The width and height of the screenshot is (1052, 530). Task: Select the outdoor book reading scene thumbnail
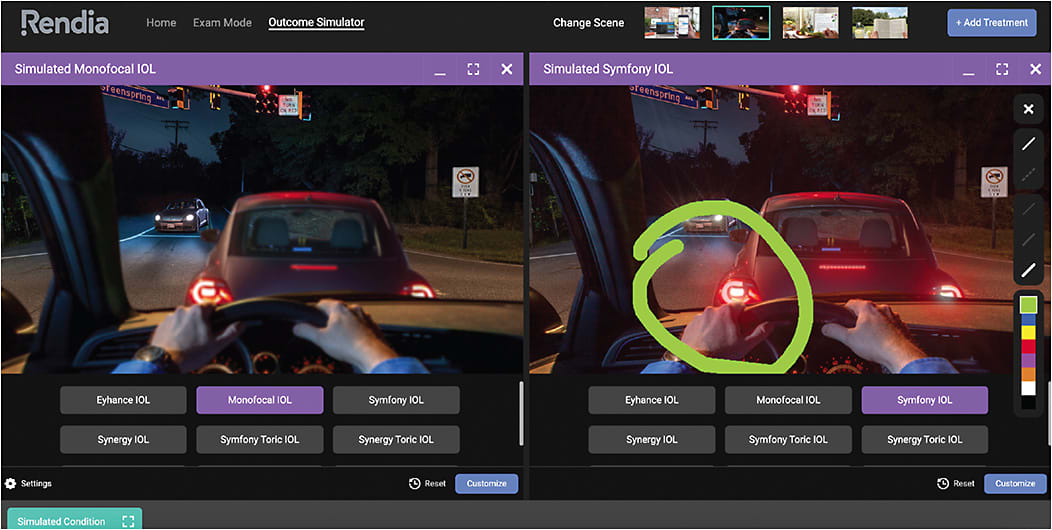tap(880, 23)
